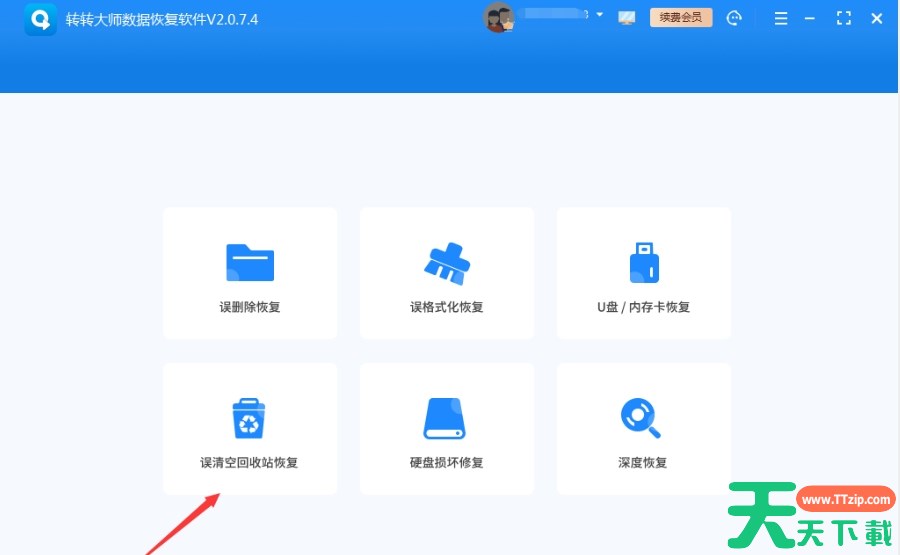This screenshot has height=555, width=900.
Task: Click the 误格式化恢复 text label
Action: coord(446,307)
